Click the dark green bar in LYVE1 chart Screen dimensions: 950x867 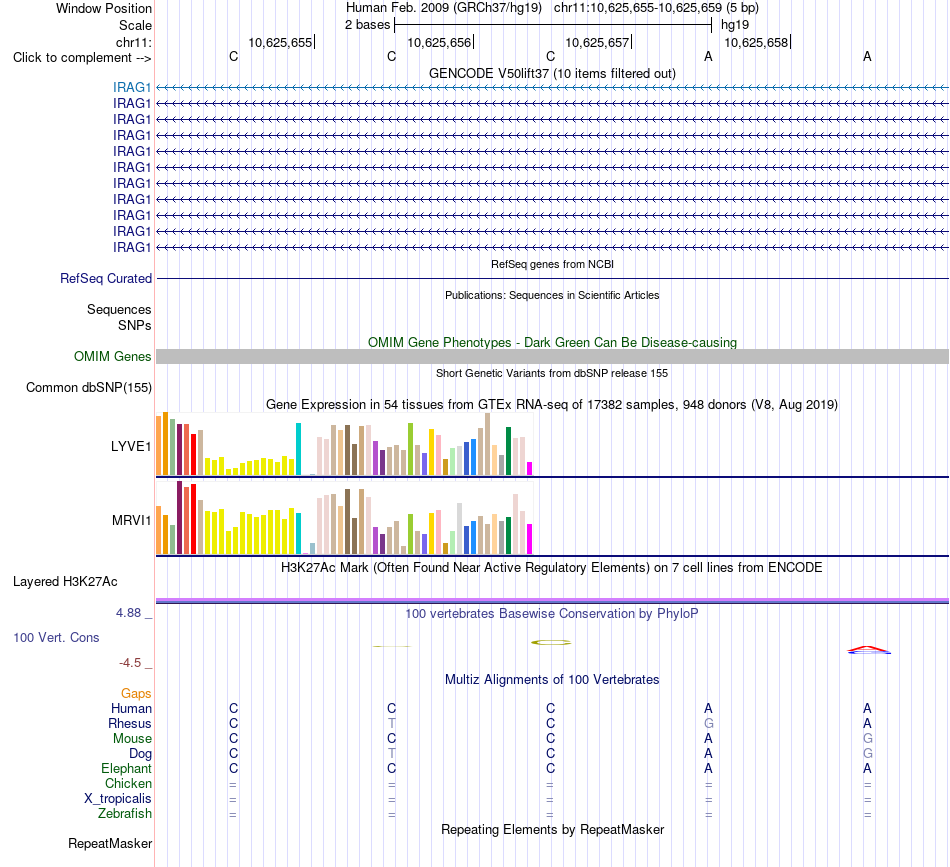(508, 451)
